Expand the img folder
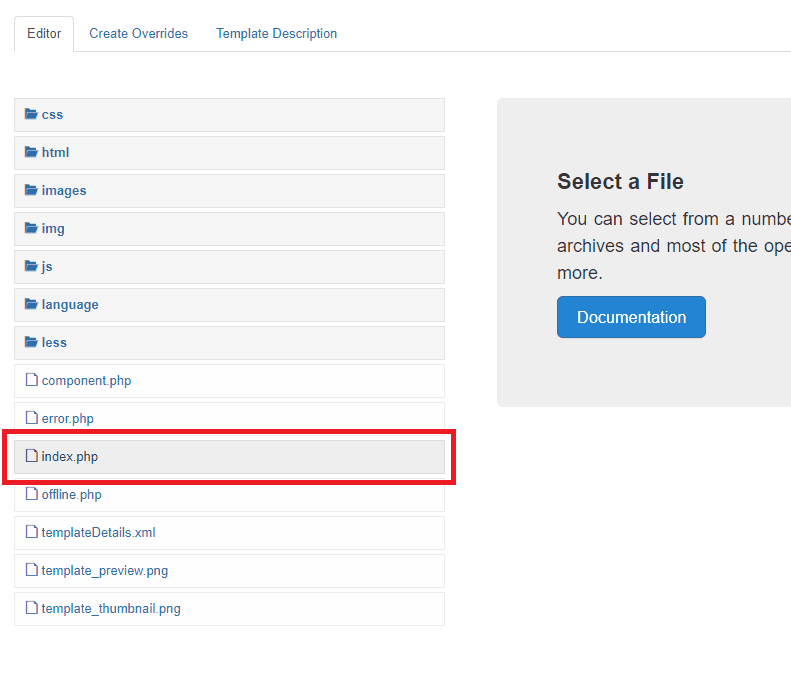The width and height of the screenshot is (791, 675). pos(53,229)
